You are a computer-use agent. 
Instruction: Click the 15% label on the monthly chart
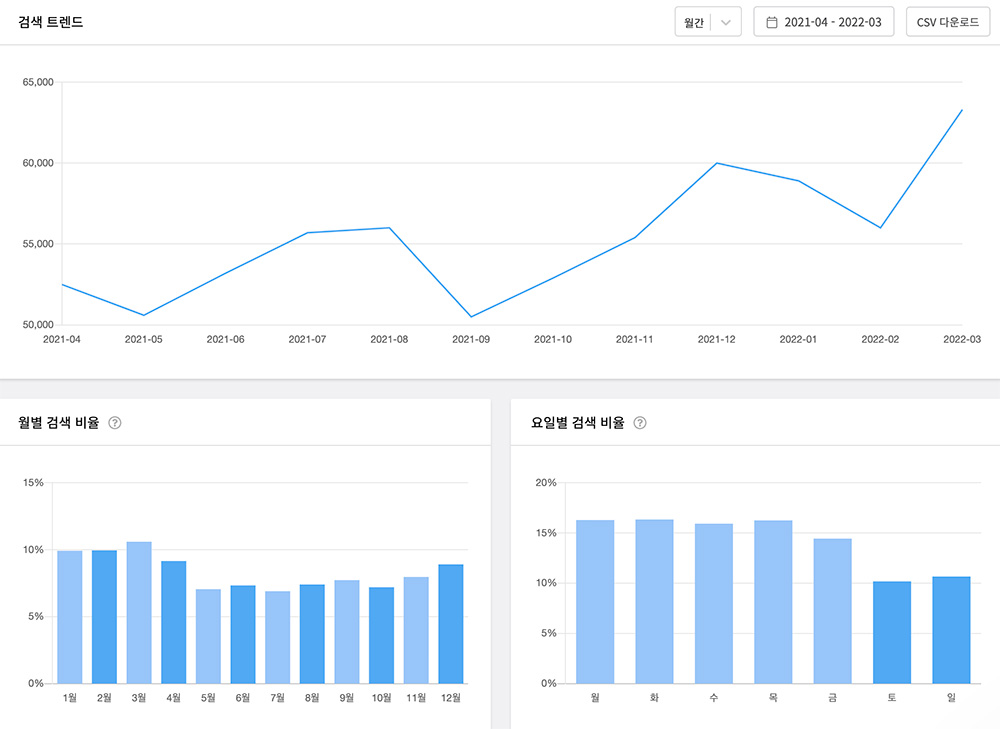pos(34,483)
